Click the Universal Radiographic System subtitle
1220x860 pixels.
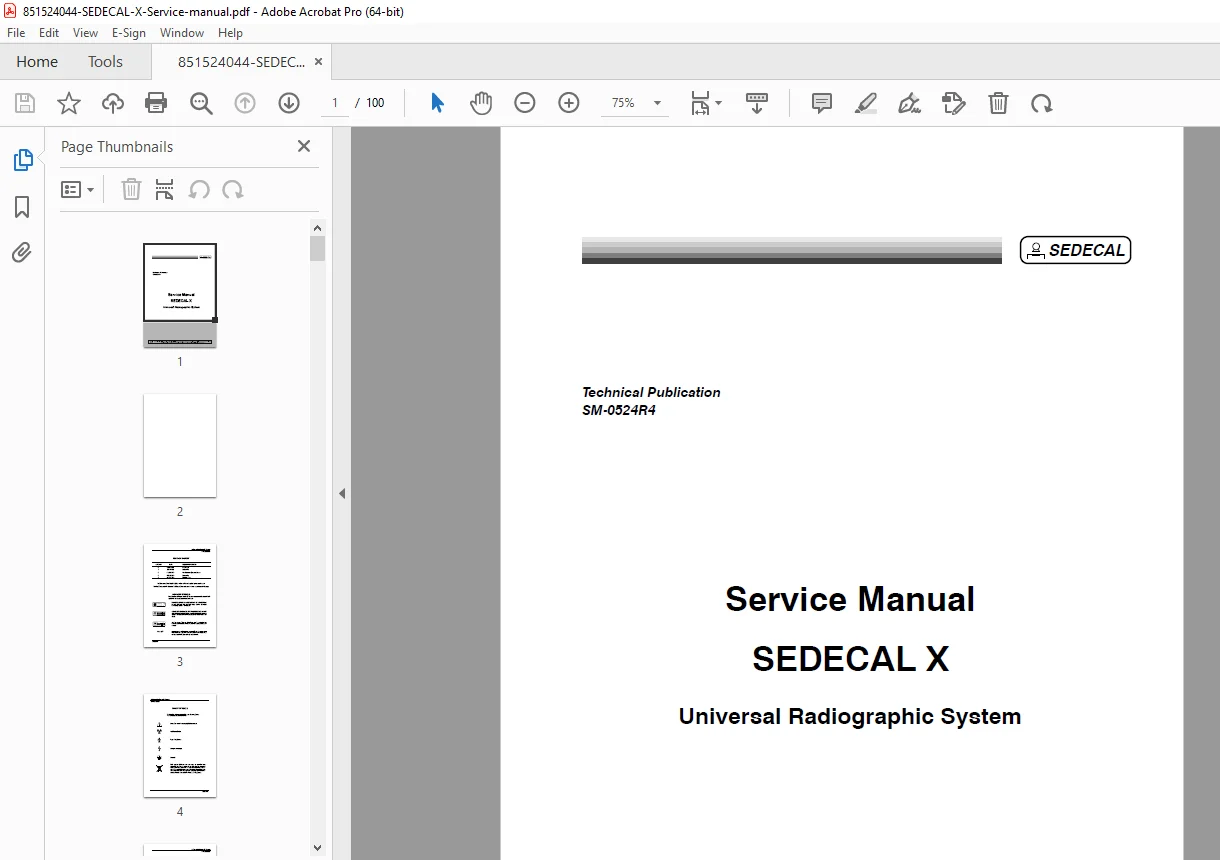(x=850, y=717)
